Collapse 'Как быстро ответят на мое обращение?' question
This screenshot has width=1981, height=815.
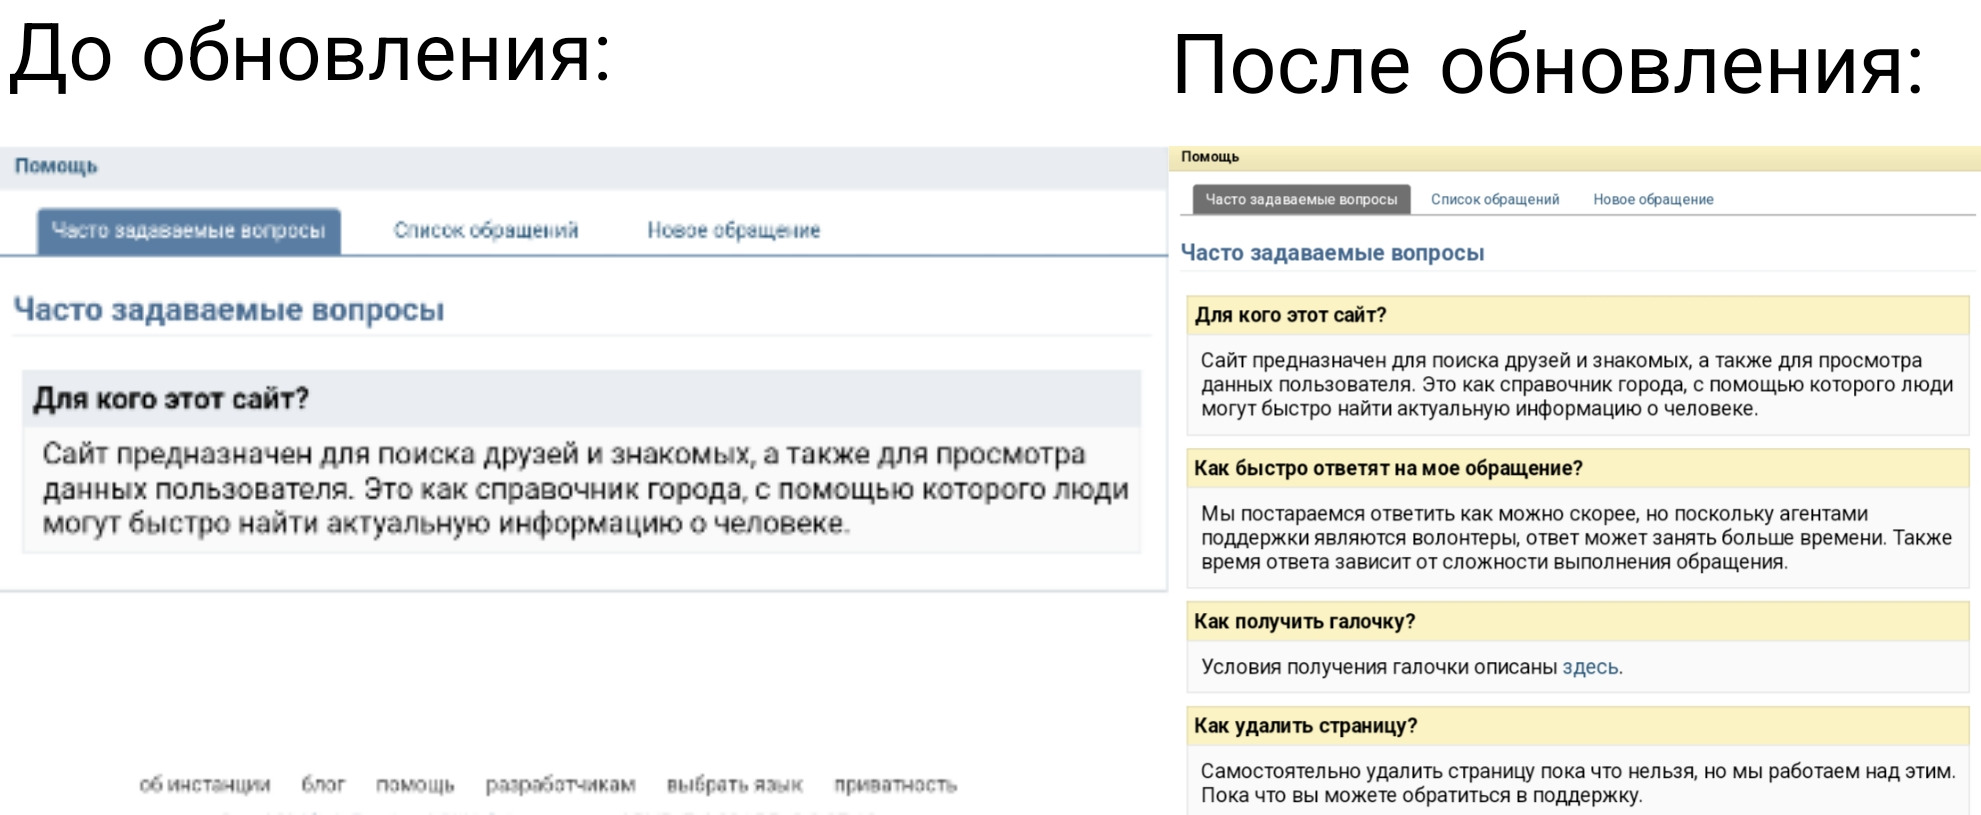click(1388, 468)
